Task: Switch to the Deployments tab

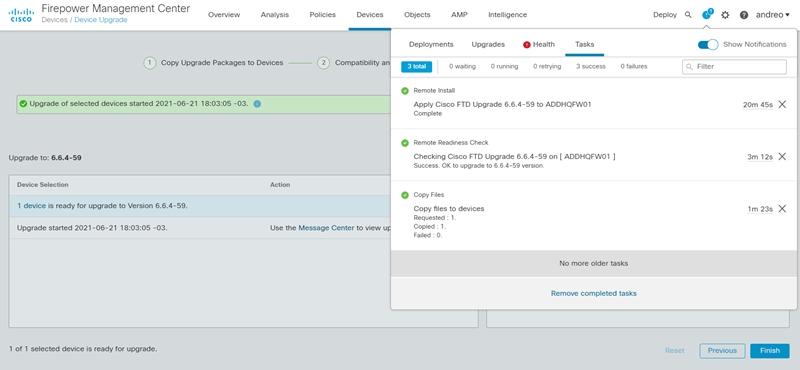Action: [431, 44]
